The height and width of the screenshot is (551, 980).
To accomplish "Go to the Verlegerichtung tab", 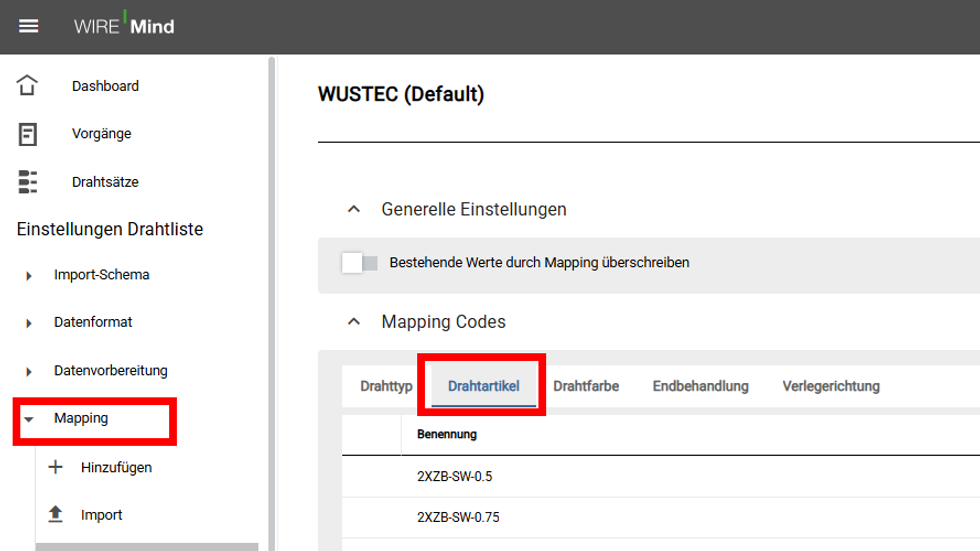I will [830, 386].
